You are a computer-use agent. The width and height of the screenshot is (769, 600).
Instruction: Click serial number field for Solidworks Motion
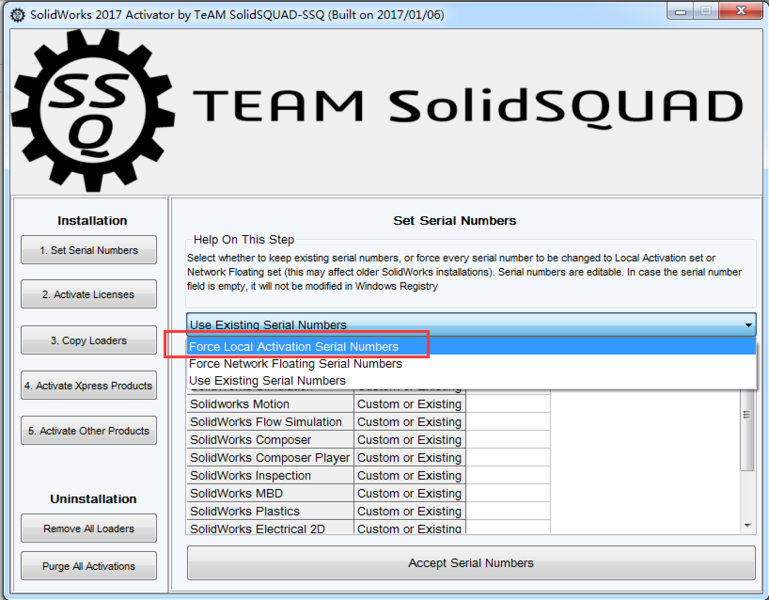(x=508, y=404)
